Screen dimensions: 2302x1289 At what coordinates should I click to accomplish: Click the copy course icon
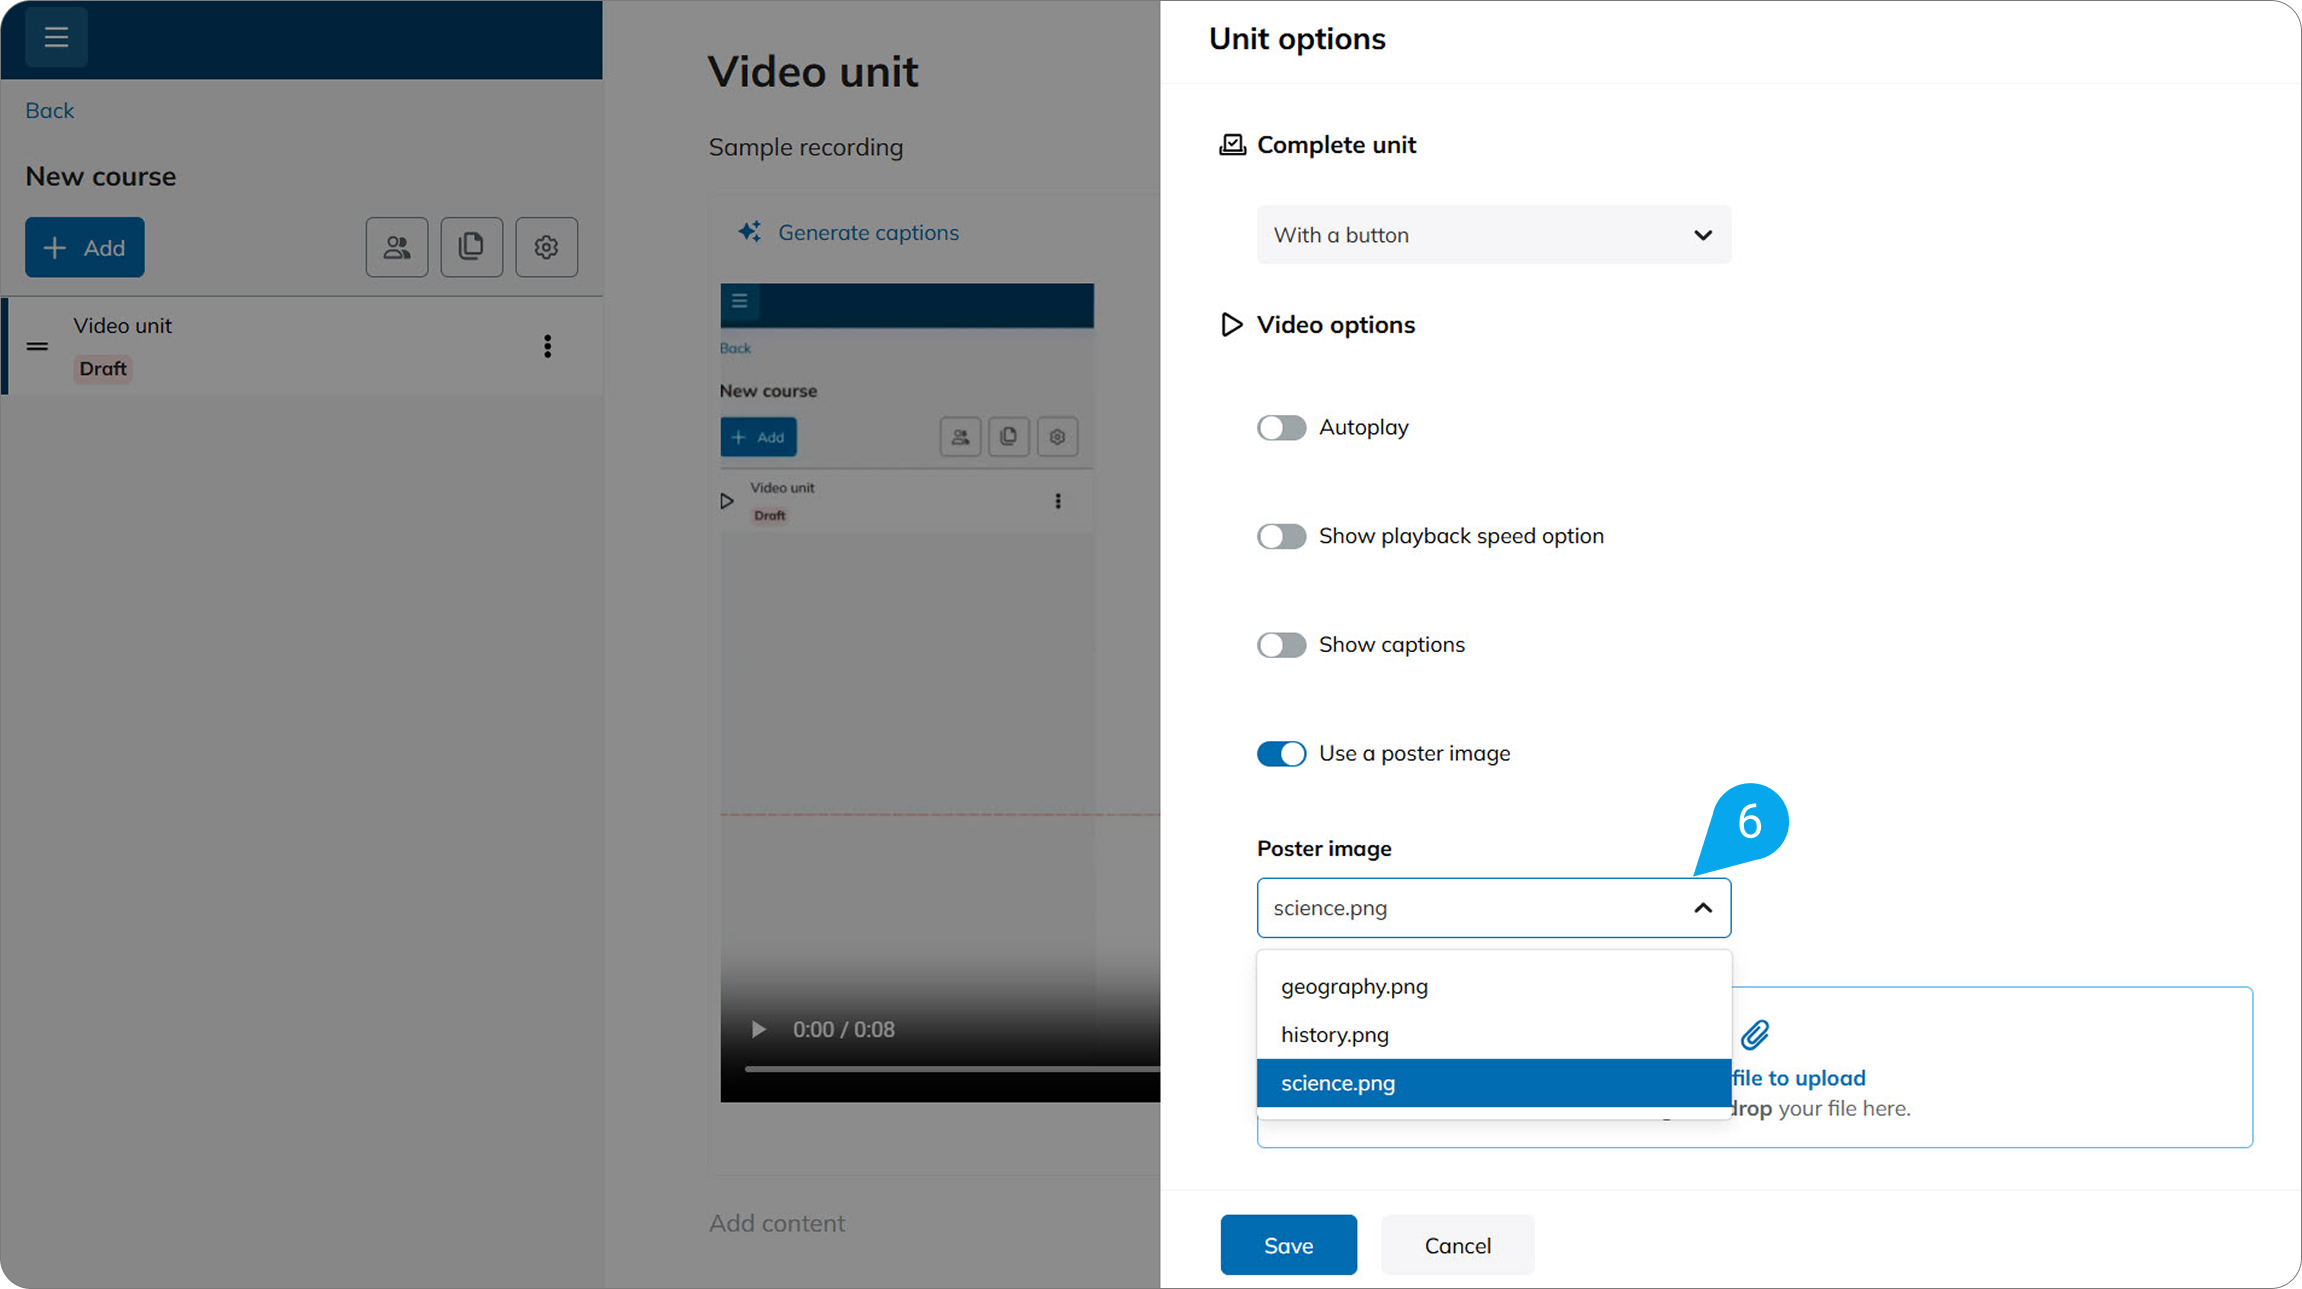point(471,247)
